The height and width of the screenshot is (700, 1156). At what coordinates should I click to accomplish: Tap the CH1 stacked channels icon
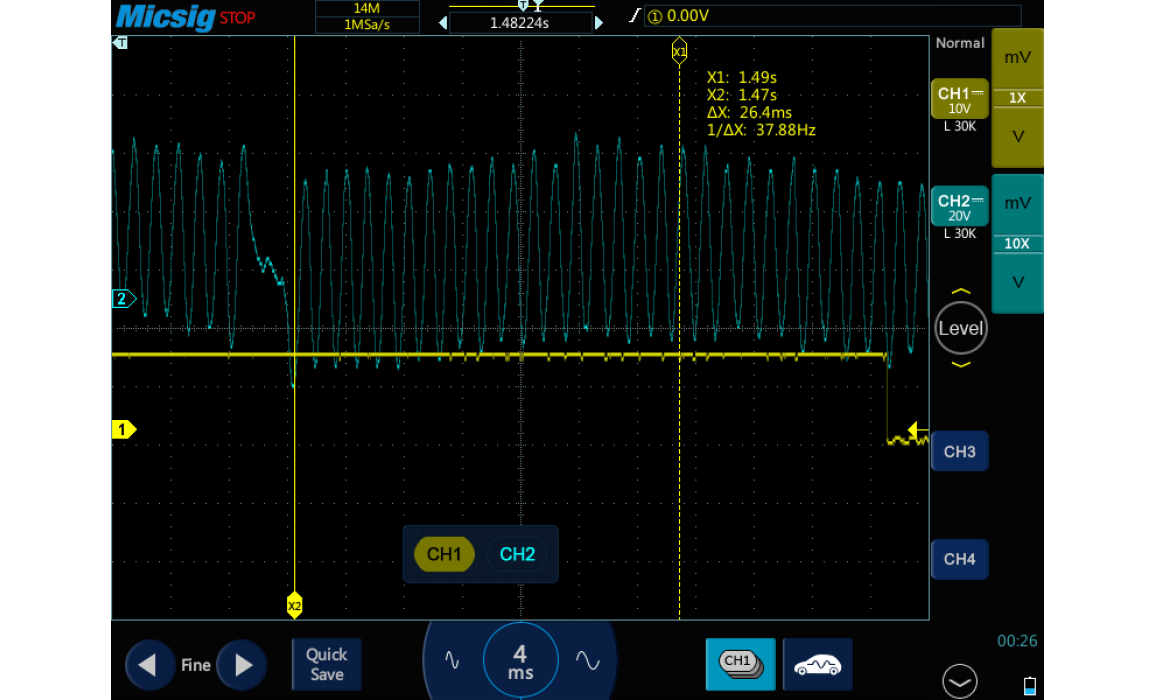coord(739,664)
